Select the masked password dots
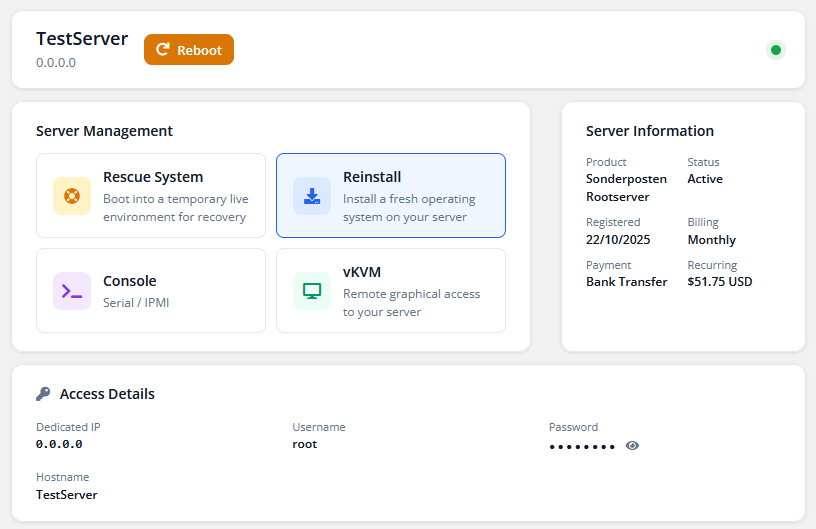 582,447
